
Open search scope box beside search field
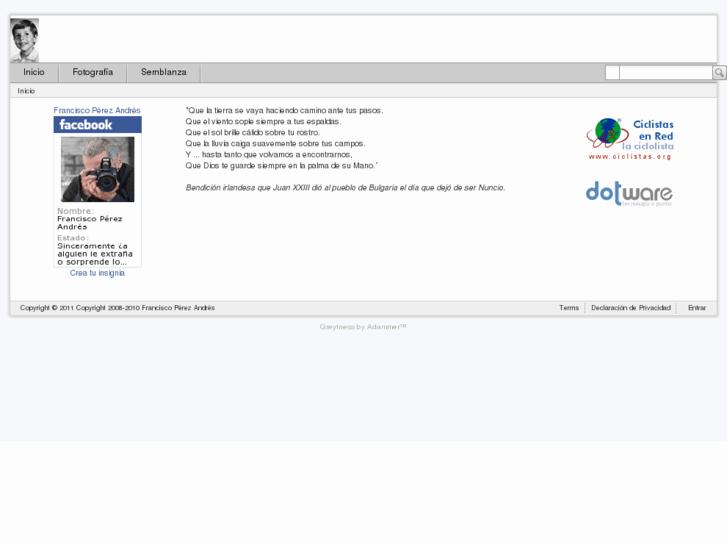point(612,72)
